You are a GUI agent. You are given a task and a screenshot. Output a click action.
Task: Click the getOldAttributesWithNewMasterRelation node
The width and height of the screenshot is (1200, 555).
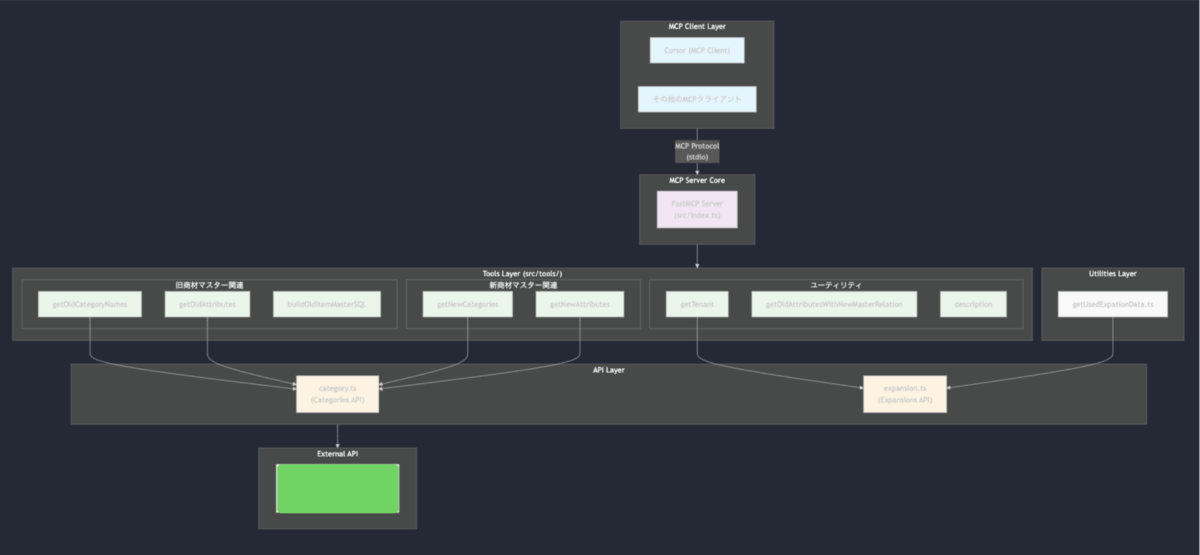pyautogui.click(x=834, y=304)
